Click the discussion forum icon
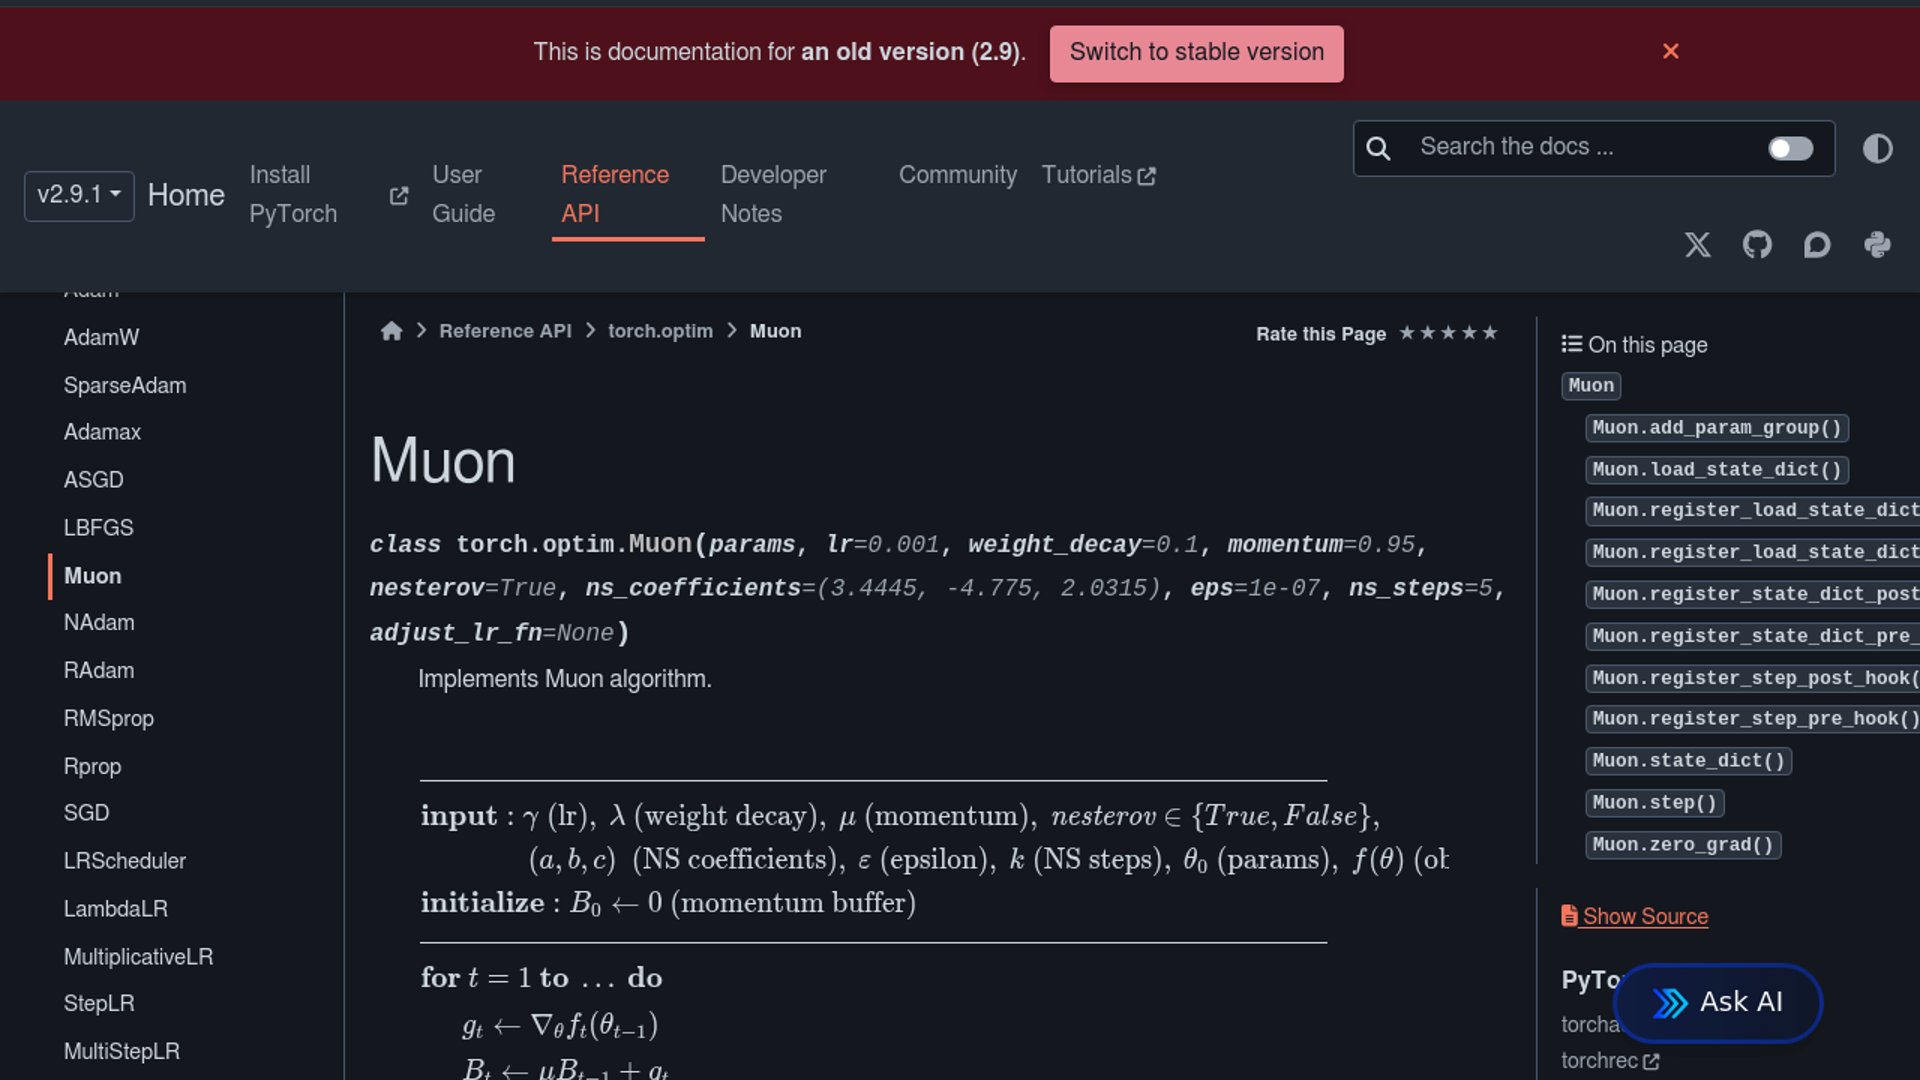 click(x=1817, y=245)
